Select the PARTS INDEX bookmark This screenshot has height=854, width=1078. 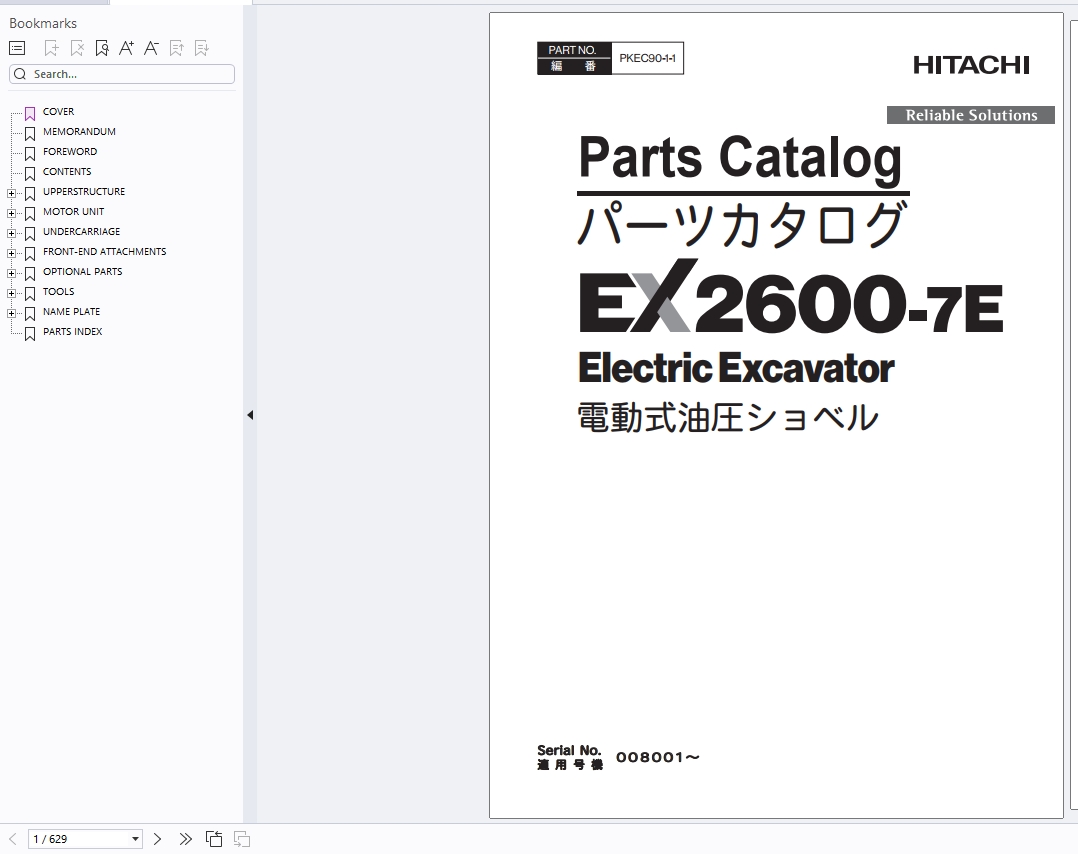pyautogui.click(x=72, y=332)
